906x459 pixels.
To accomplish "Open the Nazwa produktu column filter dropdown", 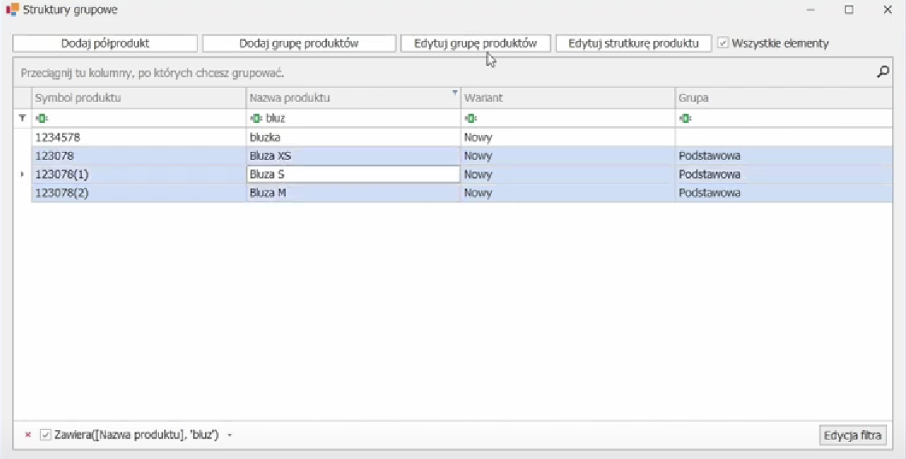I will (x=454, y=93).
